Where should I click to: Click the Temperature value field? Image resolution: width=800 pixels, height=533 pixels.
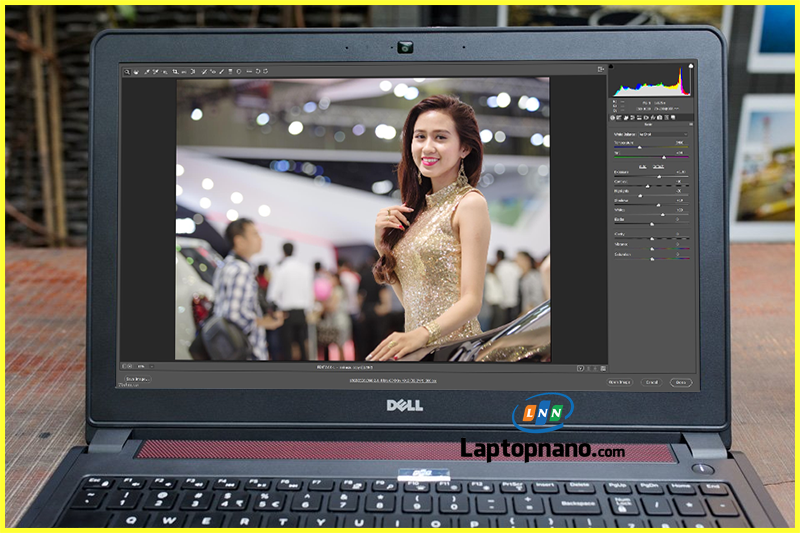tap(680, 142)
